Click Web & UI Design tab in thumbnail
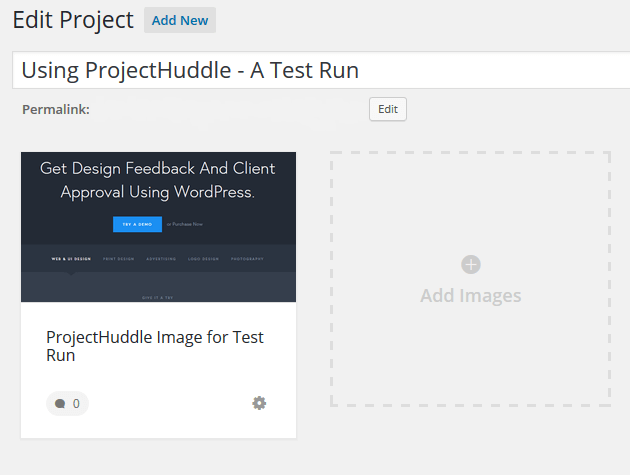 click(x=71, y=259)
